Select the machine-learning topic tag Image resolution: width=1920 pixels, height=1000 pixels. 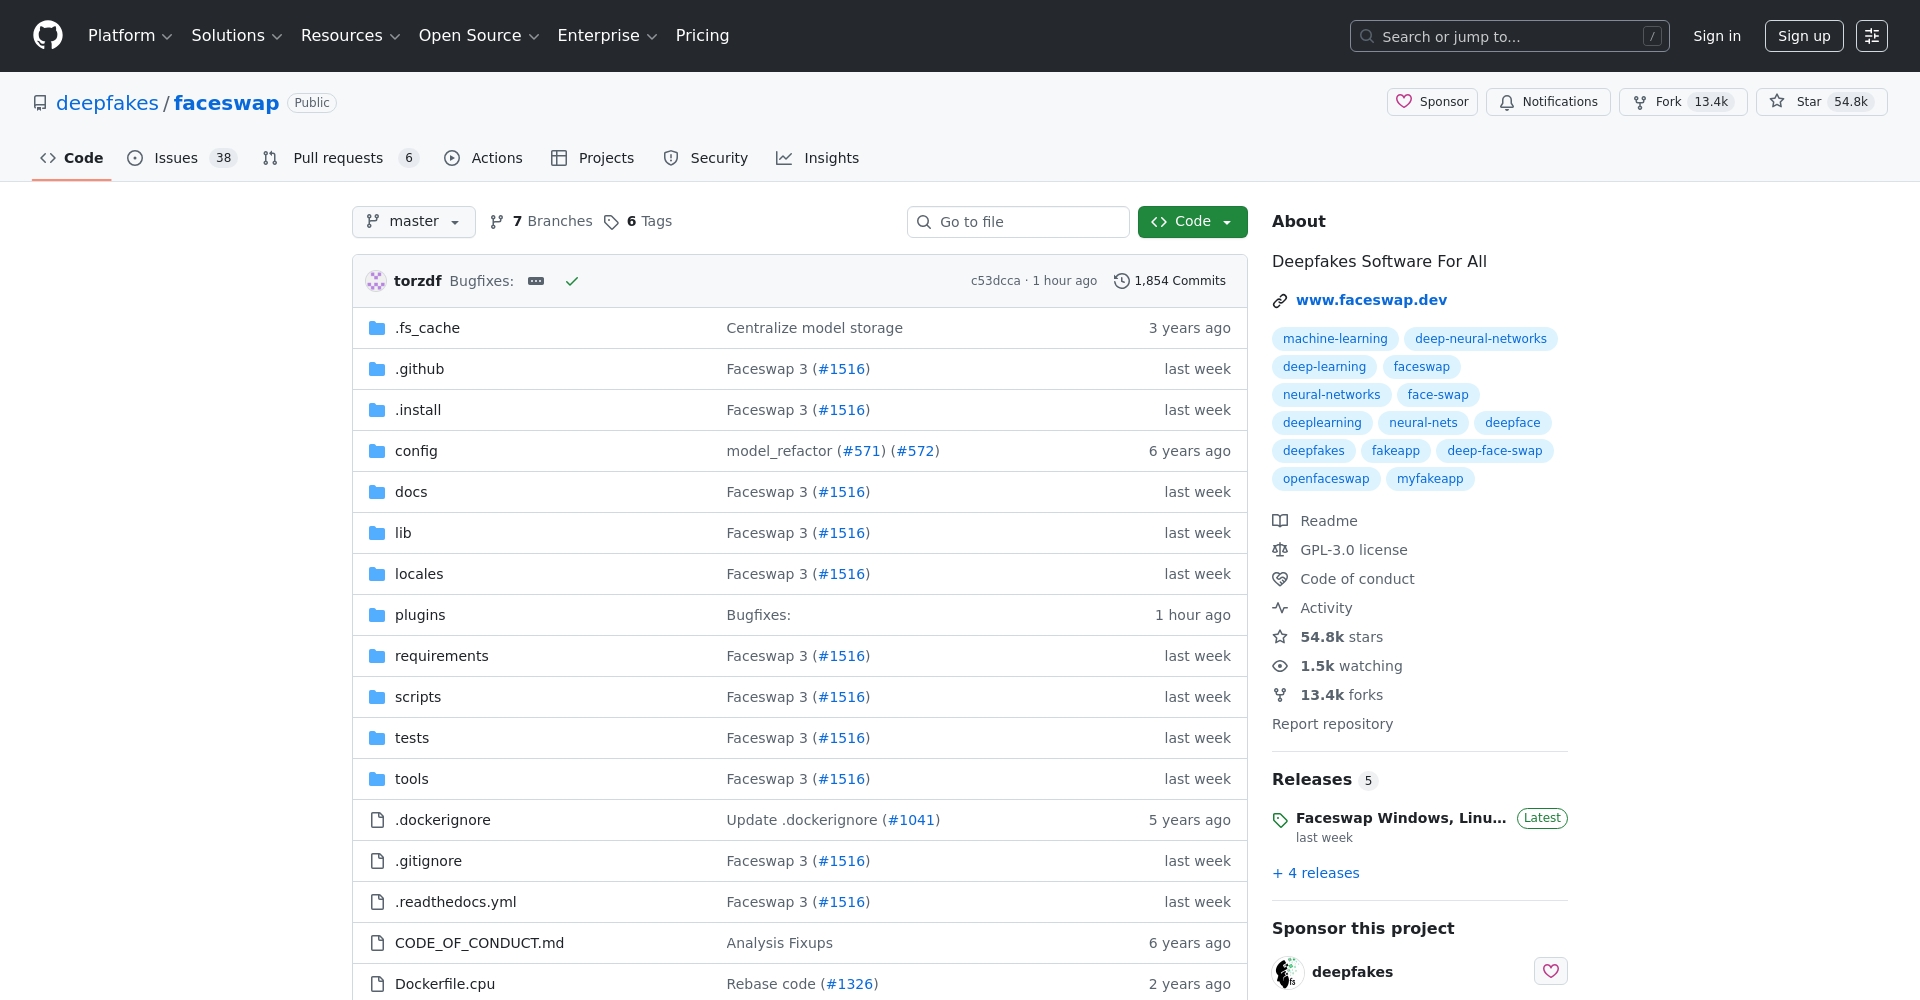point(1335,339)
